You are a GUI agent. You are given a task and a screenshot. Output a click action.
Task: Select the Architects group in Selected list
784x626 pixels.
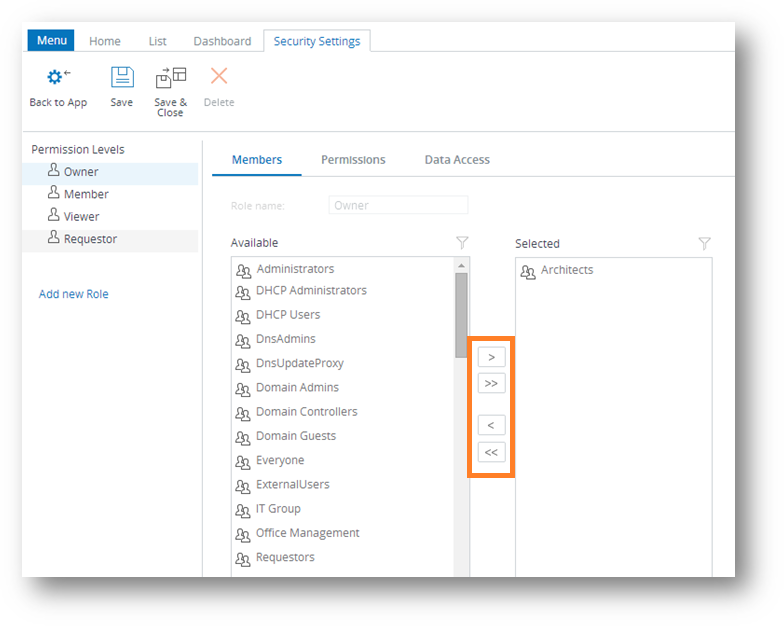(566, 270)
